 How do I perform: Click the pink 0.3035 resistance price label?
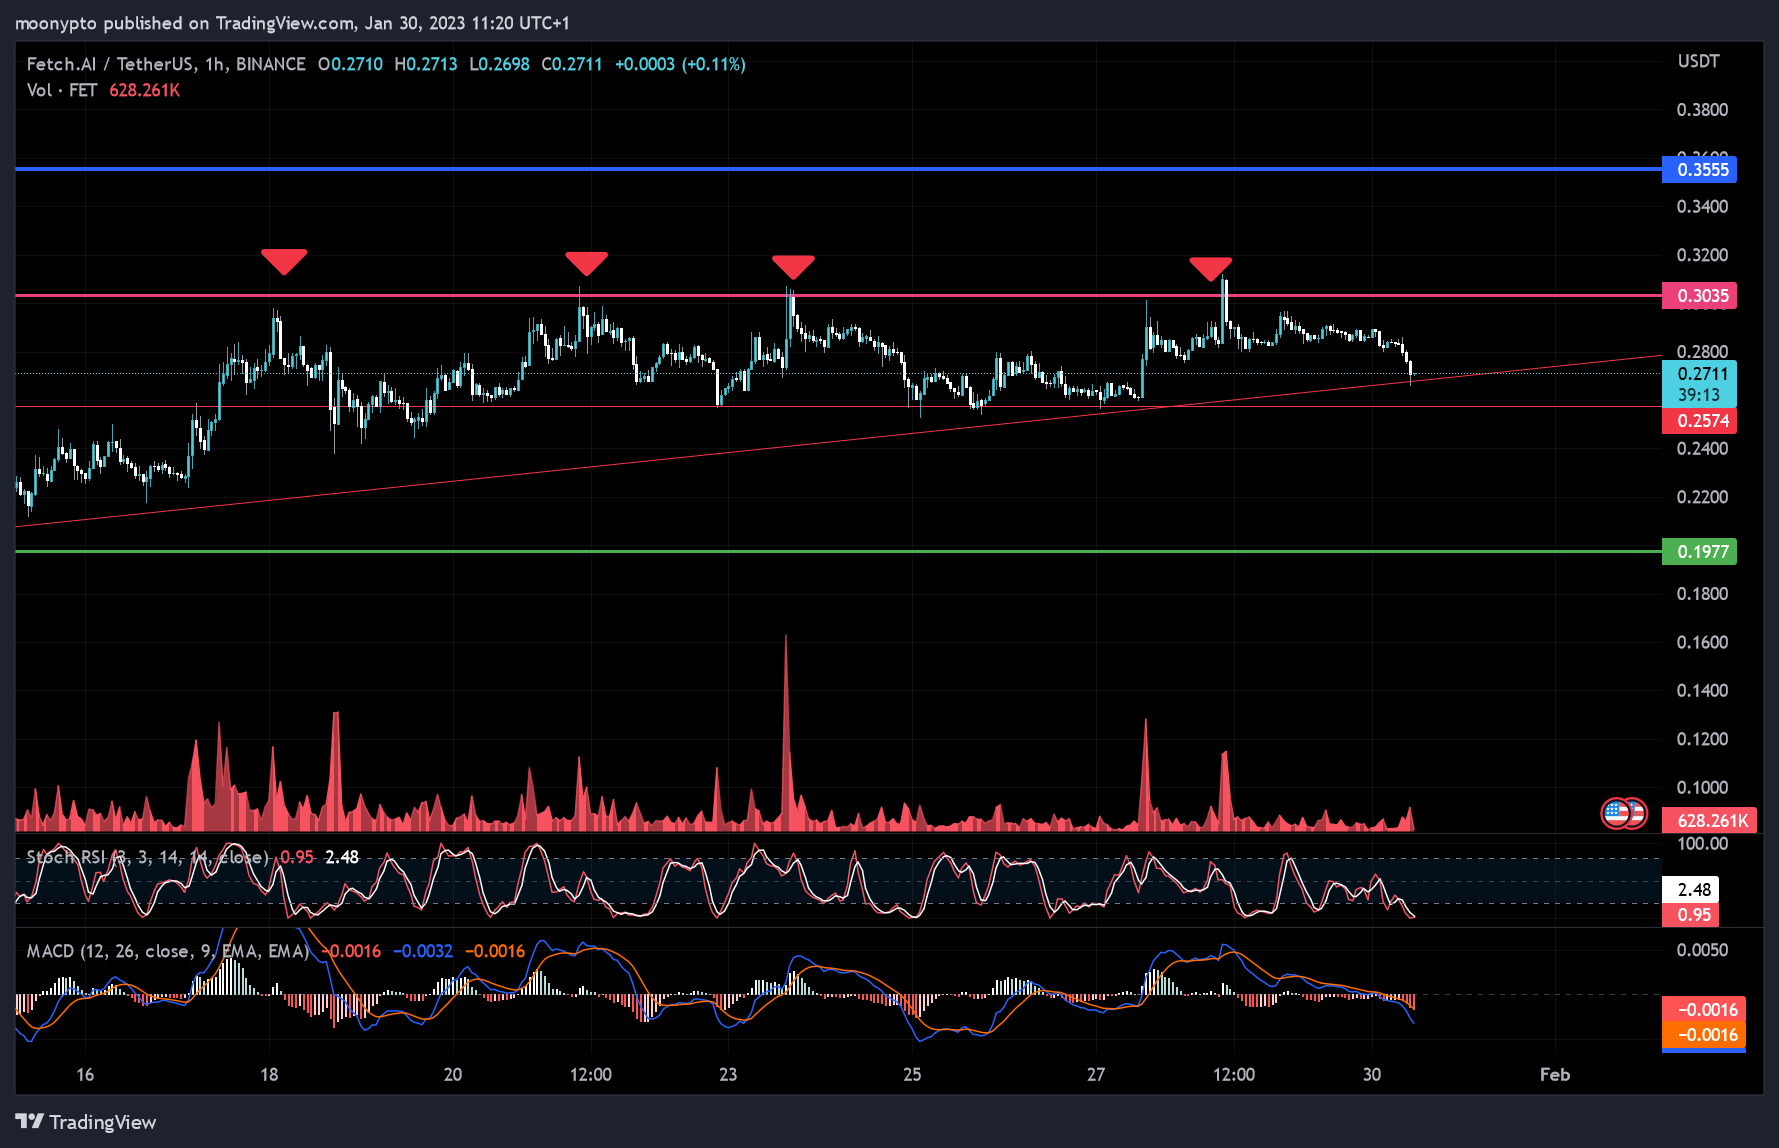(x=1699, y=295)
